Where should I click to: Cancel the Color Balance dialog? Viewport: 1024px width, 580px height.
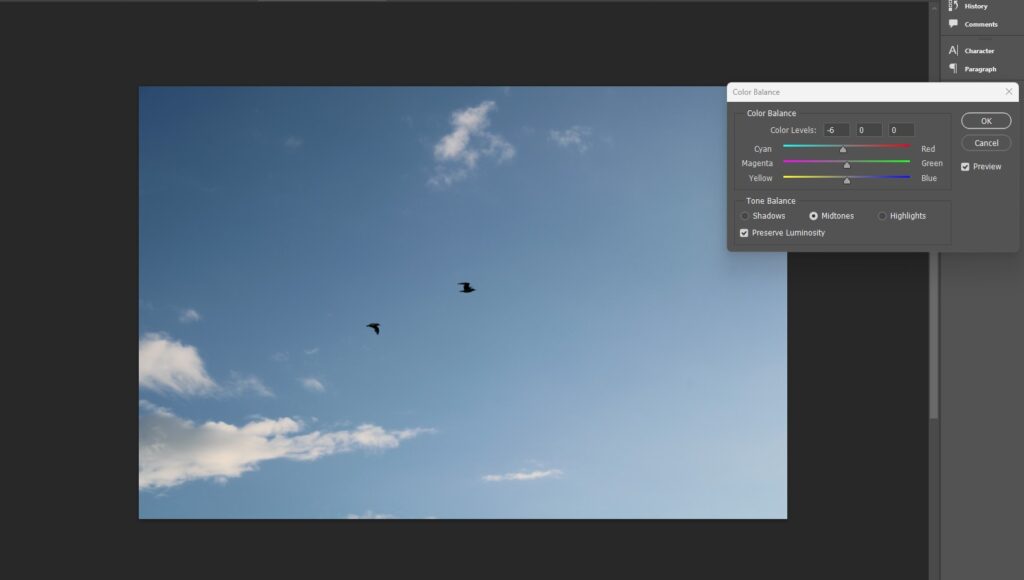coord(986,143)
